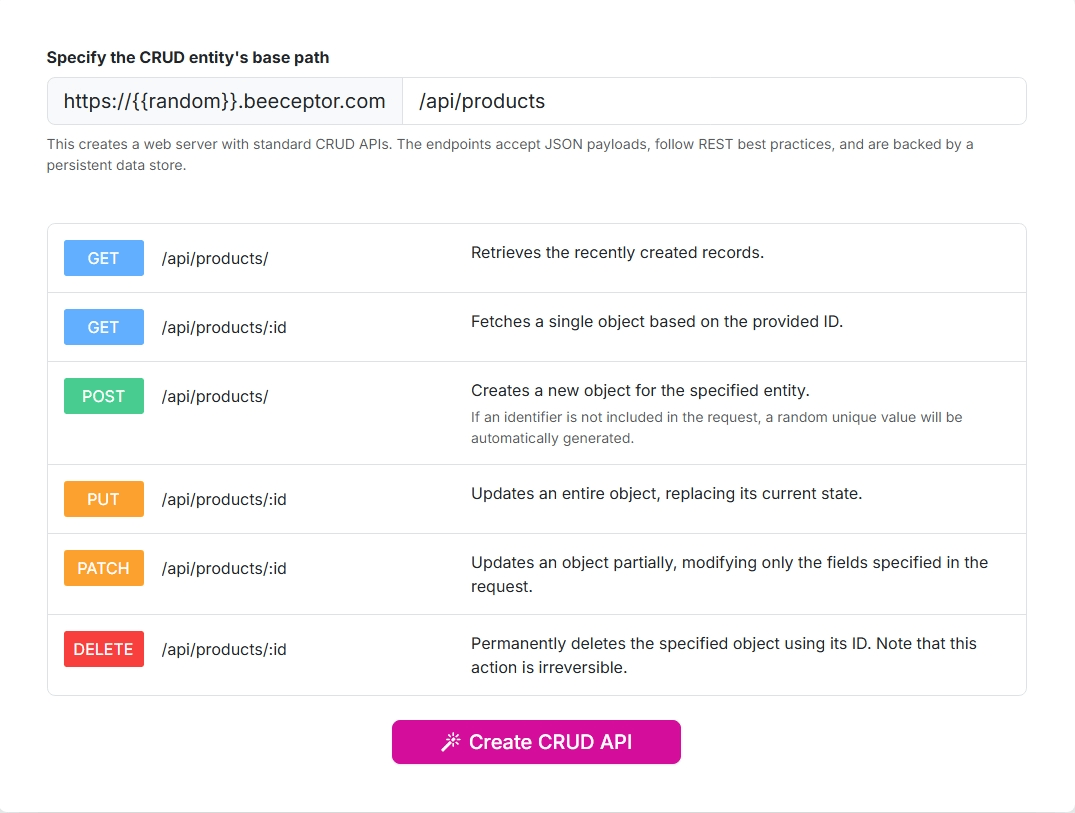
Task: Click the blue GET badge for listing records
Action: tap(103, 258)
